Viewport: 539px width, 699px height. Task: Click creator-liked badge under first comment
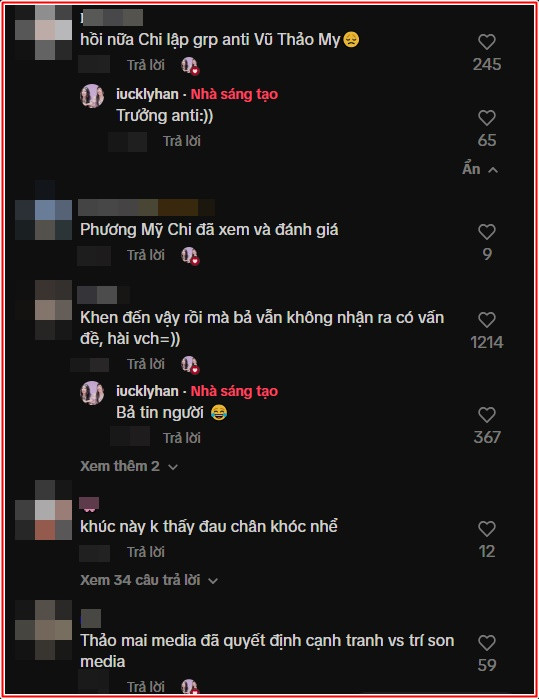190,66
